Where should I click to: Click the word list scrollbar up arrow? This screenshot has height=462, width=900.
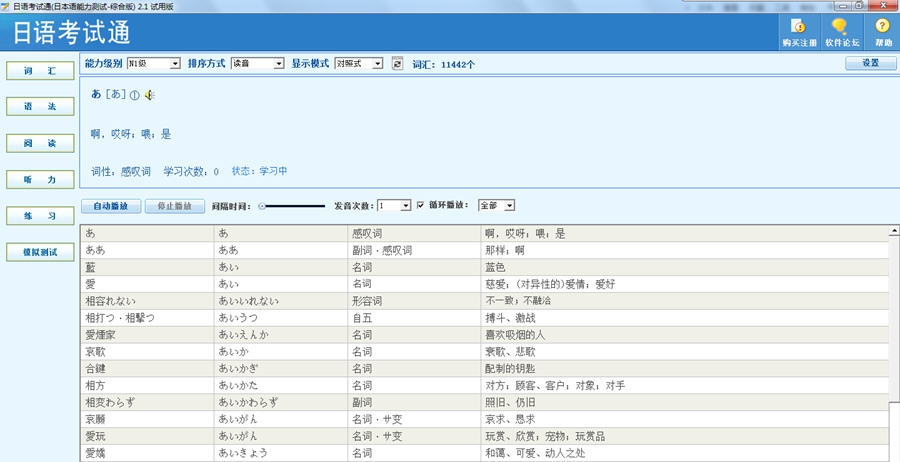click(894, 231)
